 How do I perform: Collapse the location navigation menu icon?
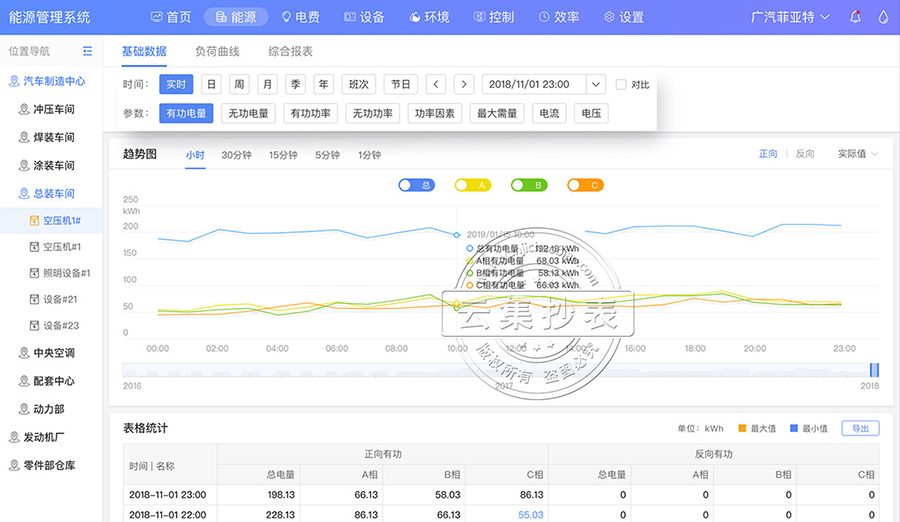(x=88, y=51)
